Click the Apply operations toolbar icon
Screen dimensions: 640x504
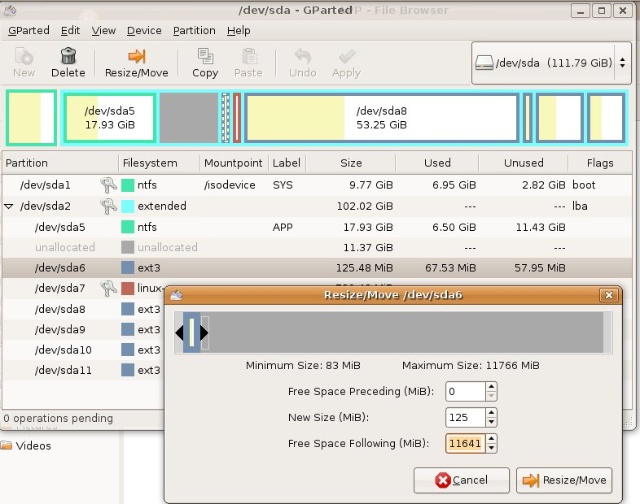pyautogui.click(x=346, y=62)
